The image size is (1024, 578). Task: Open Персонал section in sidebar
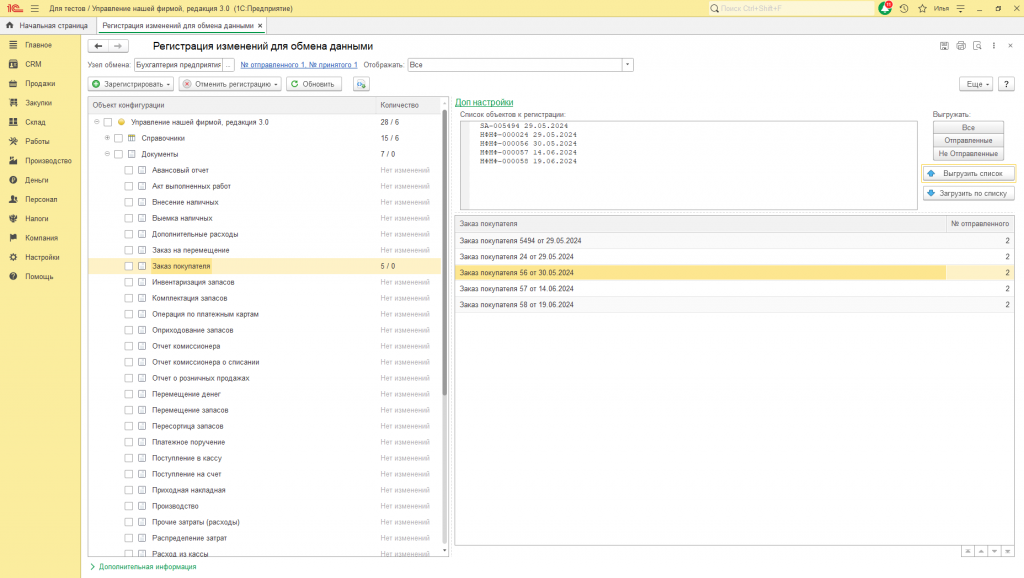click(40, 199)
